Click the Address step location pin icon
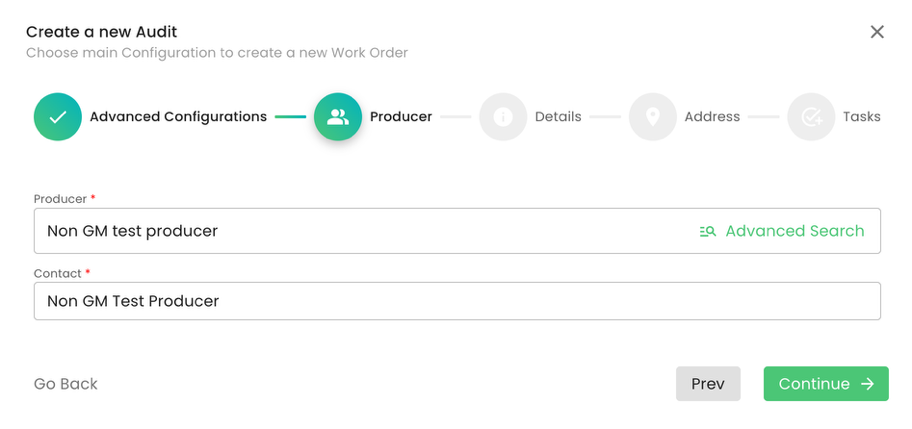The width and height of the screenshot is (912, 429). point(653,117)
